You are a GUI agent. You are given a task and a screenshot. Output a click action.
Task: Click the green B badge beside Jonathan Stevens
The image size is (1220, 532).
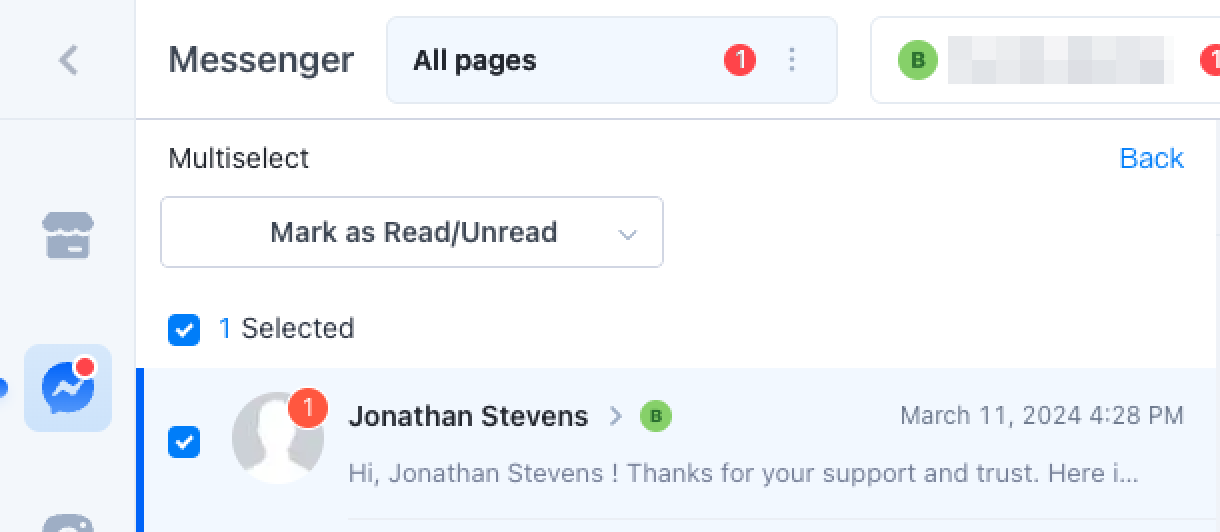click(x=656, y=416)
